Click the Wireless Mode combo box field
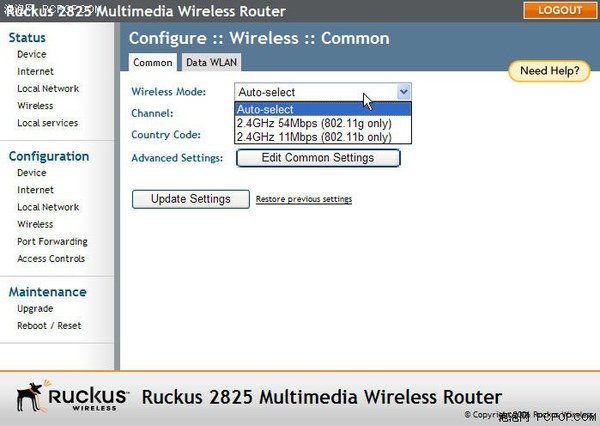This screenshot has height=426, width=600. point(323,92)
